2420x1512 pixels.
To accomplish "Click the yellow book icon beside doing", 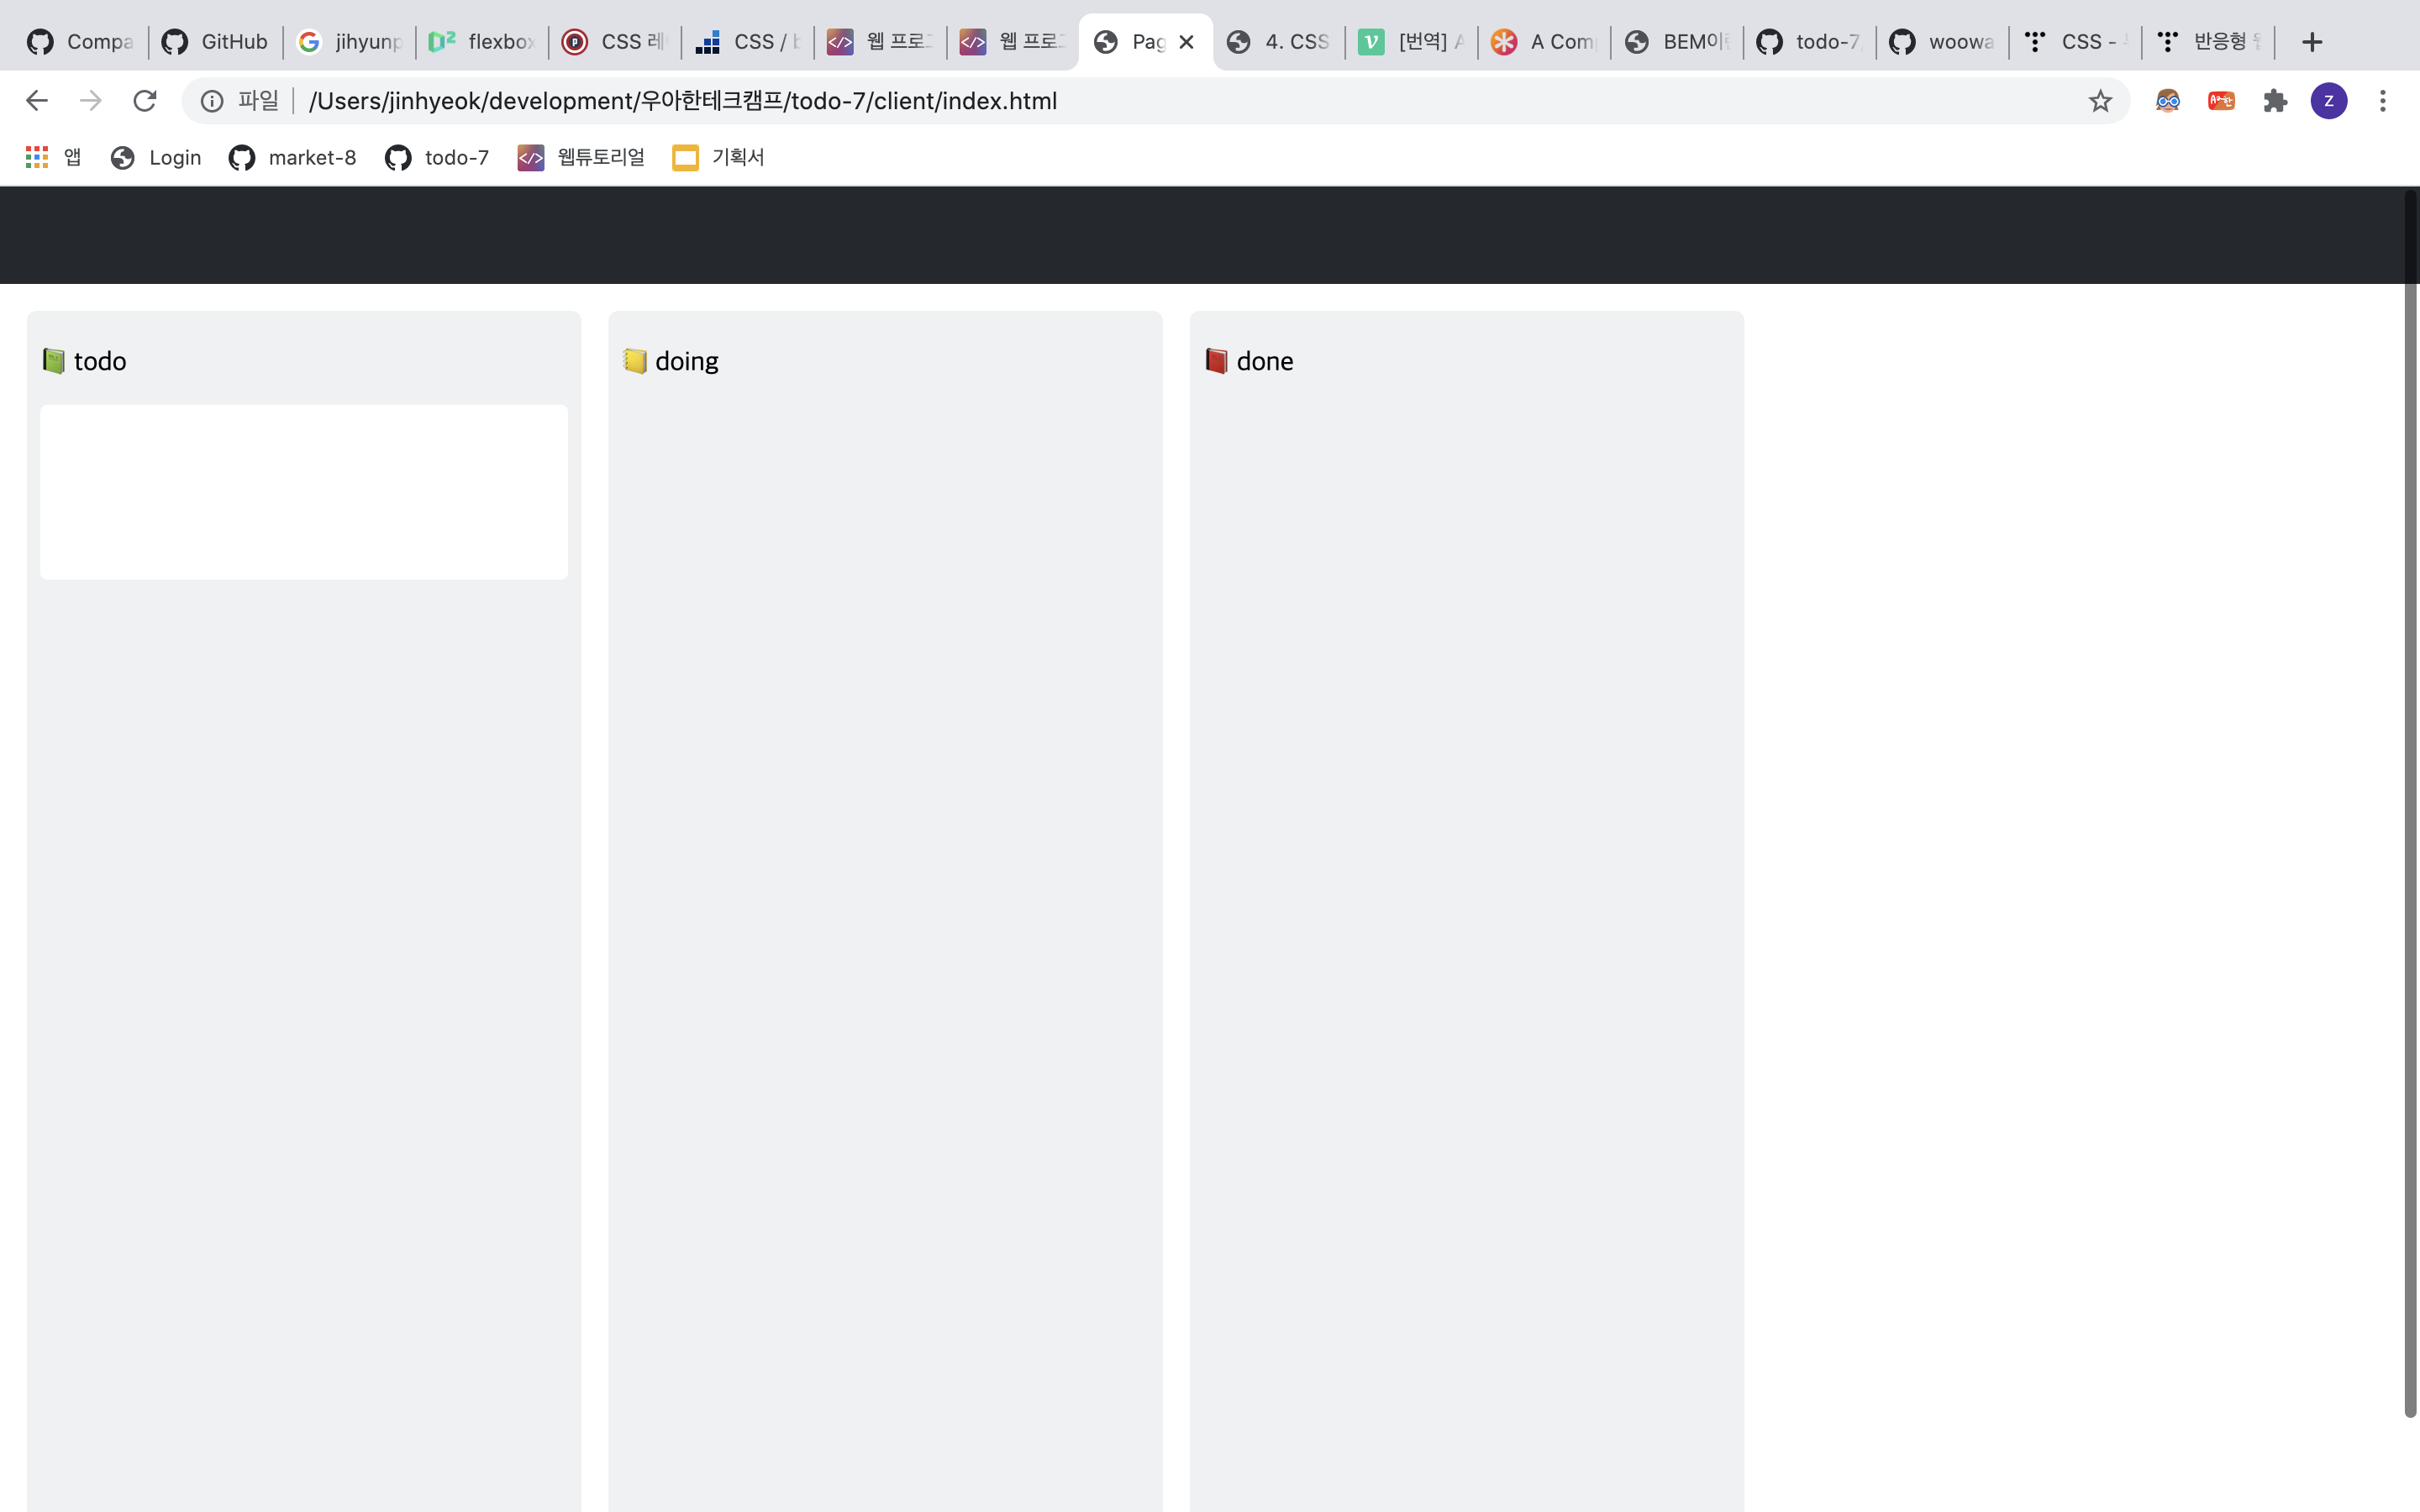I will point(635,361).
